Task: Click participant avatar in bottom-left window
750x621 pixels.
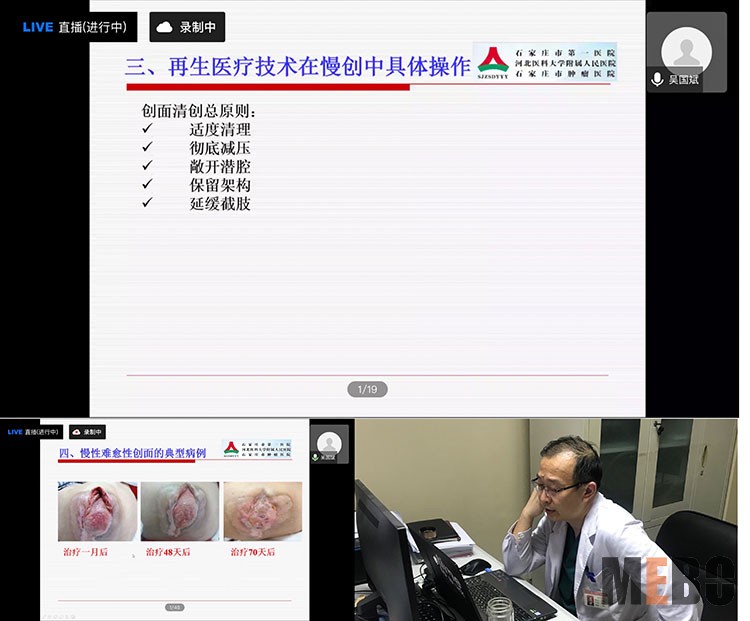Action: pos(328,443)
